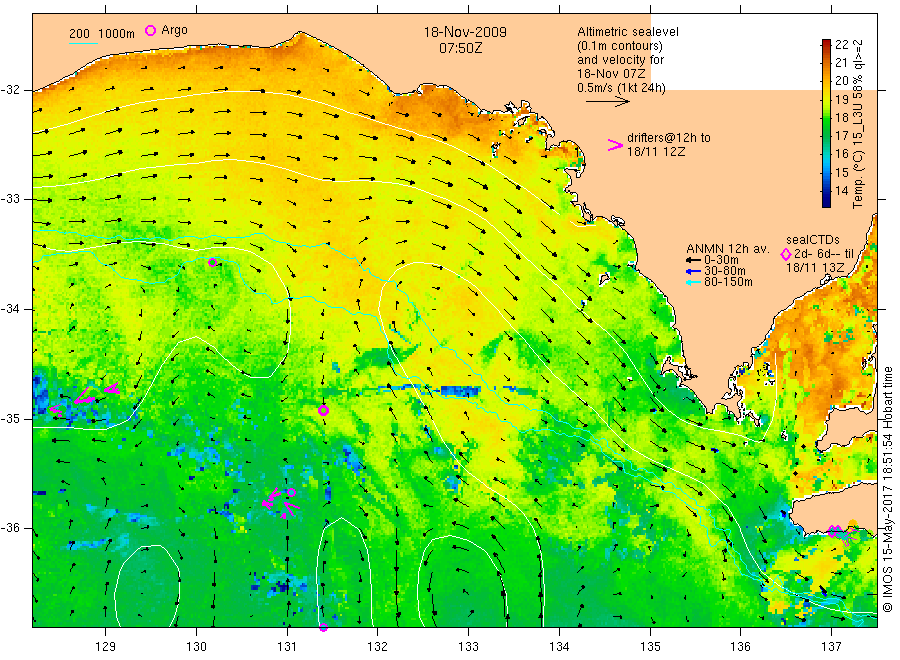Click the closed sea-level contour near 129.5, -36.5

tap(148, 585)
